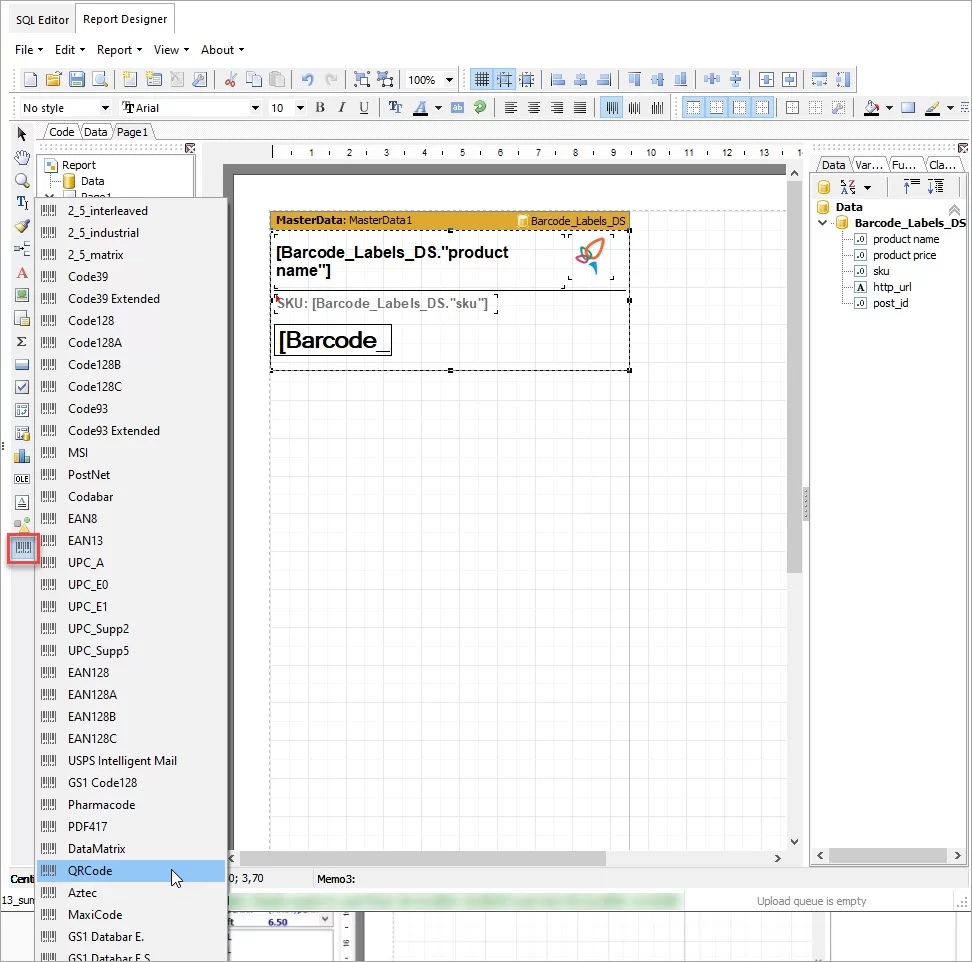Open the Code tab
Image resolution: width=972 pixels, height=962 pixels.
tap(61, 132)
